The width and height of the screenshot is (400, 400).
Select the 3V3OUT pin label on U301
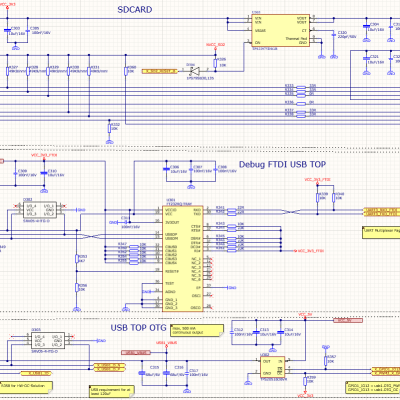click(x=172, y=222)
